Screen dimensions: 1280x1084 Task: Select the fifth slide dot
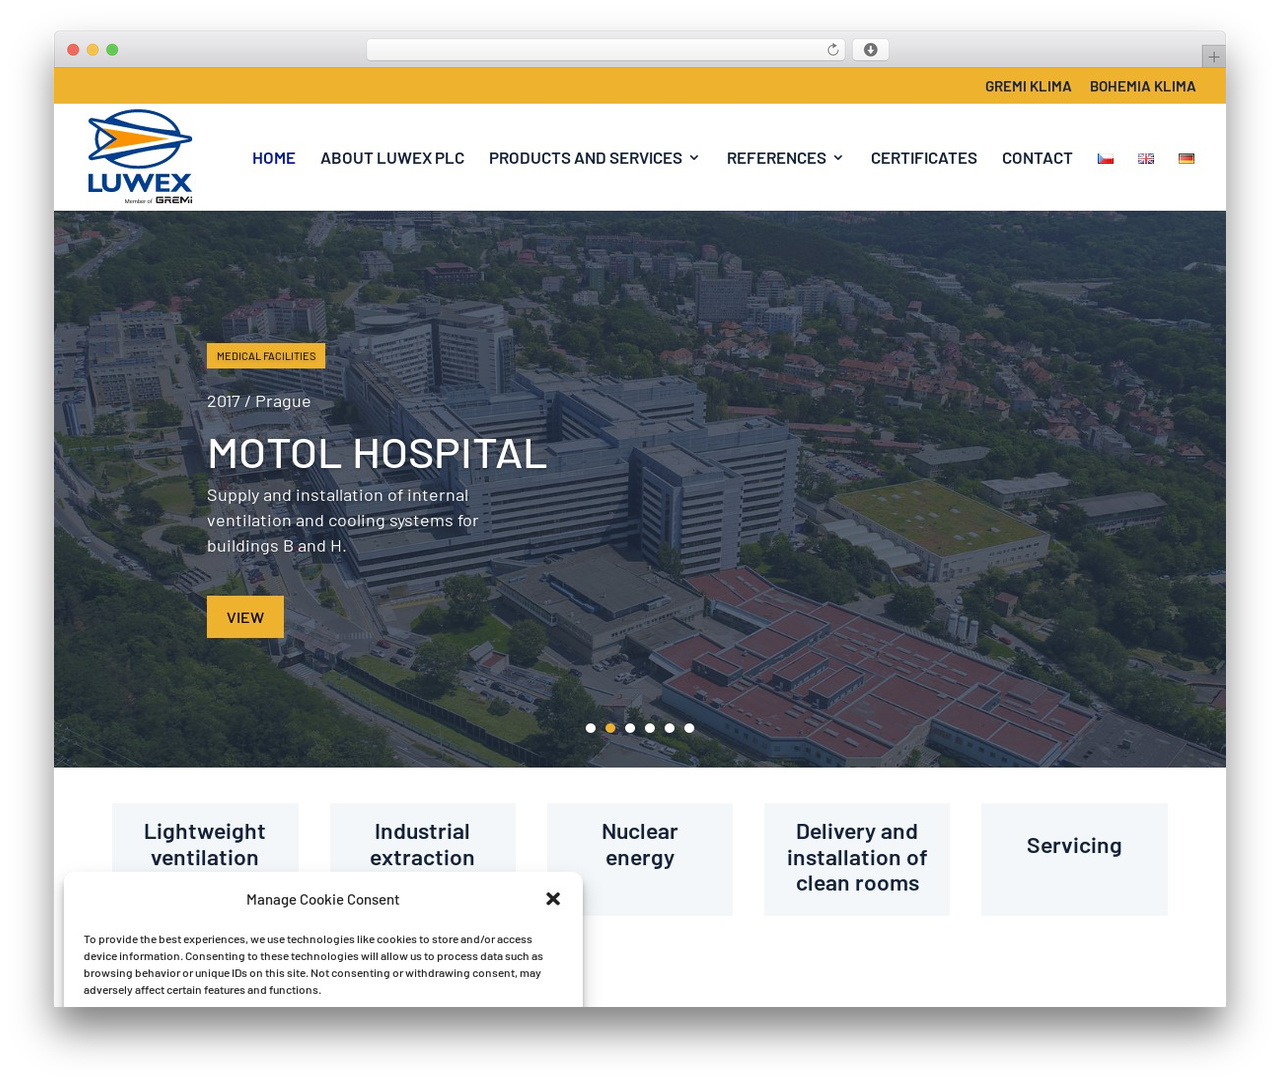pyautogui.click(x=670, y=728)
